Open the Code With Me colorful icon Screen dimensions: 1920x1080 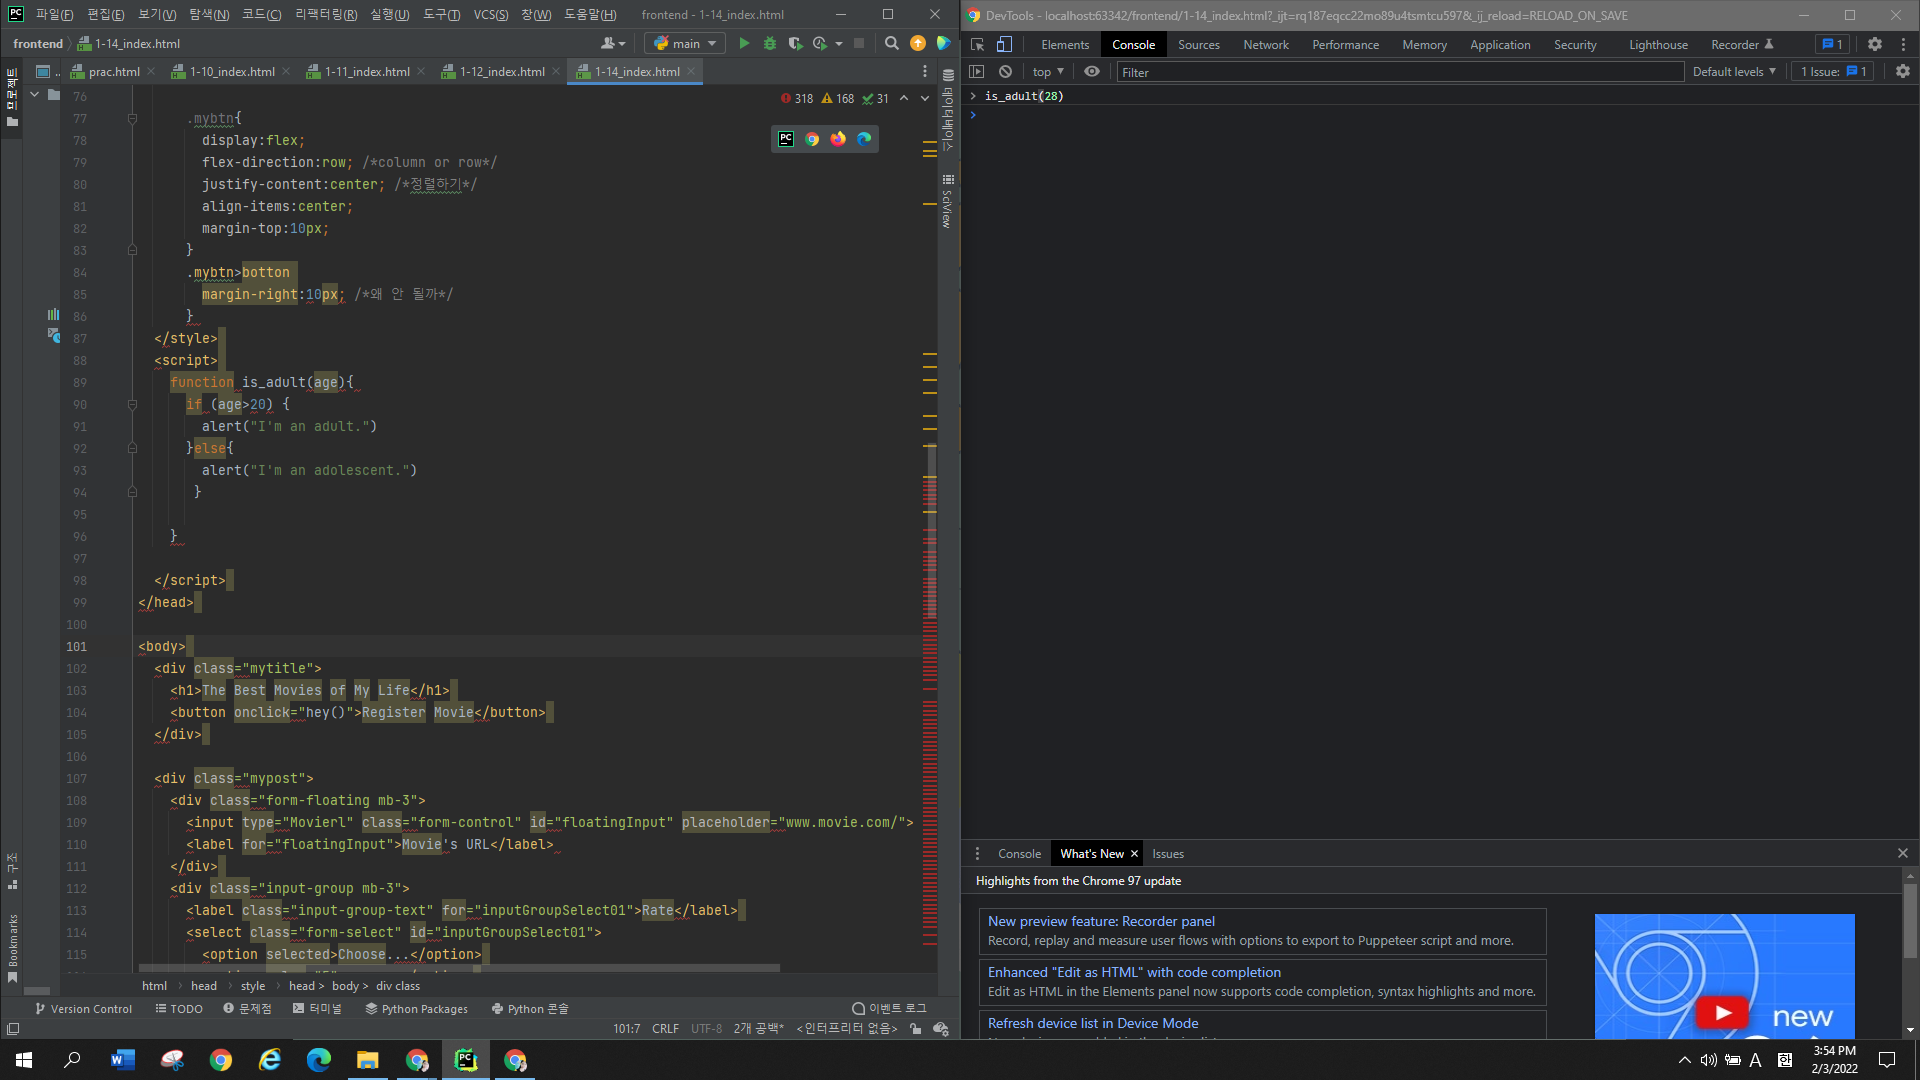[943, 43]
